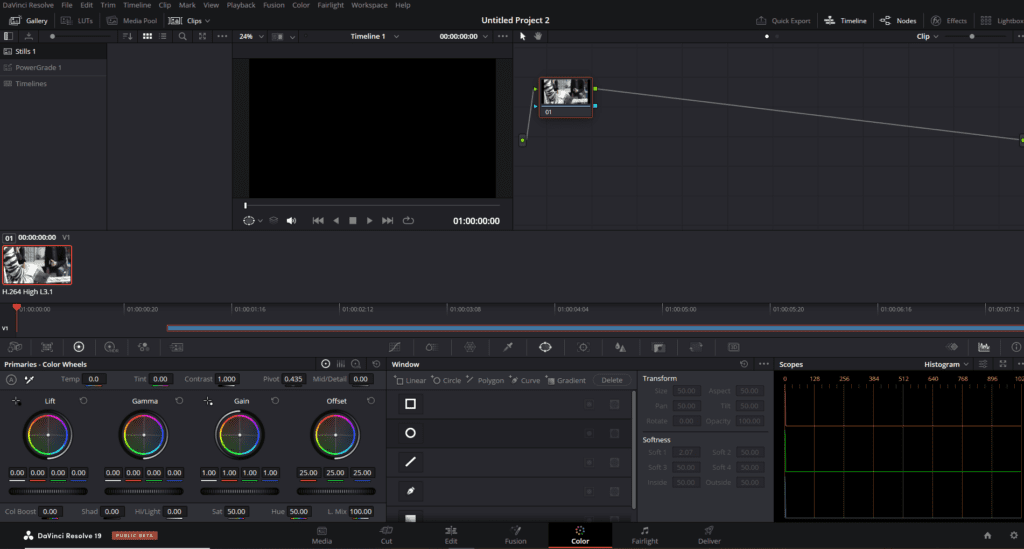
Task: Enable the curve pen window
Action: [x=410, y=491]
